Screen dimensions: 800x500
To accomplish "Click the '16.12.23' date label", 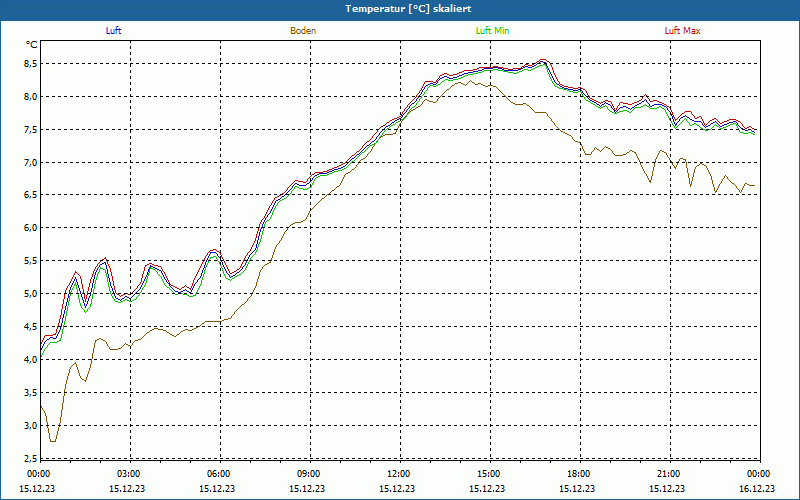I will coord(758,488).
